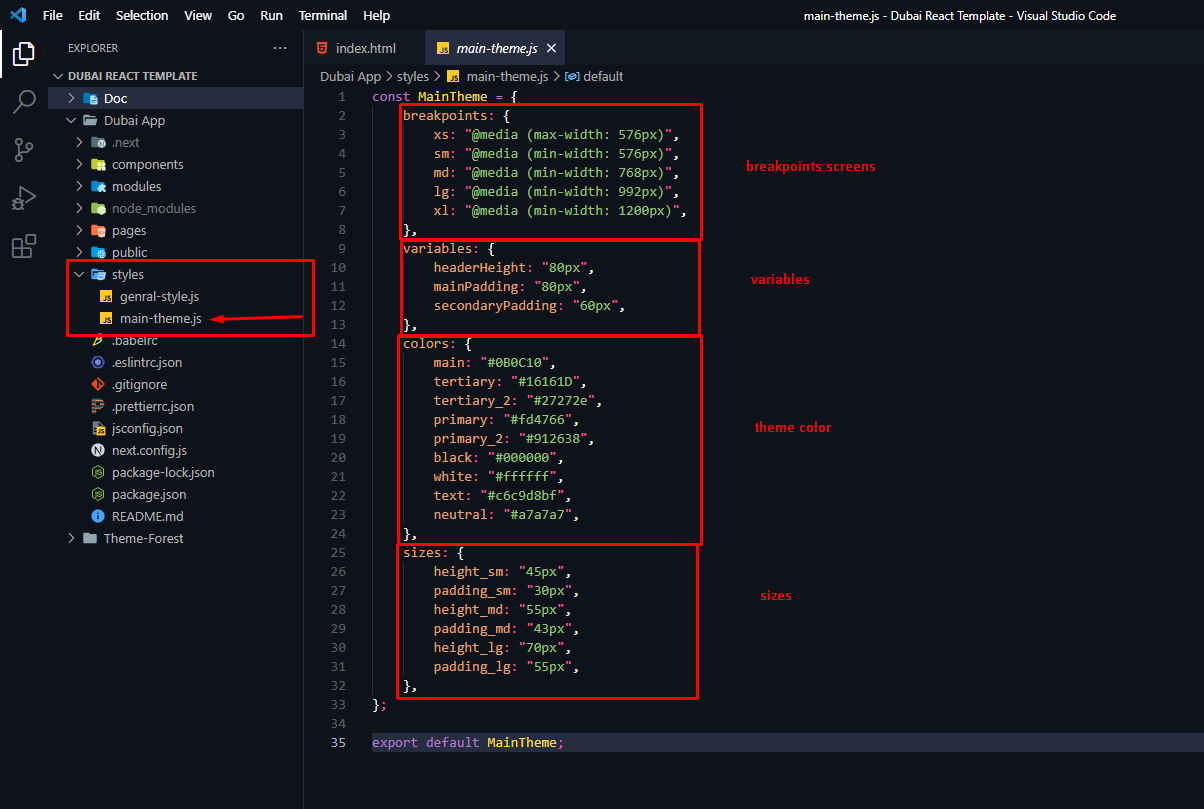Open the Run and Debug view

point(24,198)
